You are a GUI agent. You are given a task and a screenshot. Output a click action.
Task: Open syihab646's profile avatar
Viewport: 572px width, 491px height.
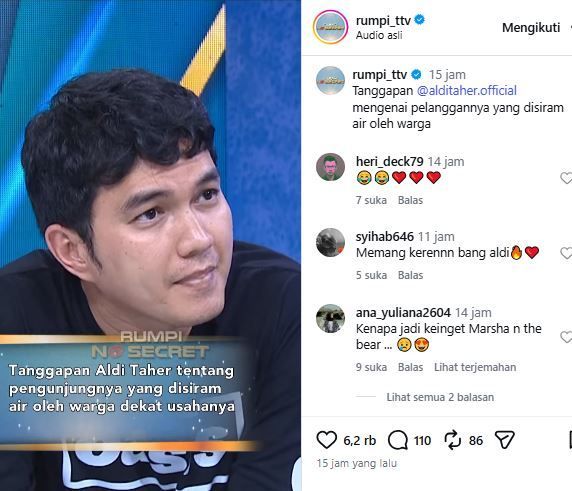point(330,243)
